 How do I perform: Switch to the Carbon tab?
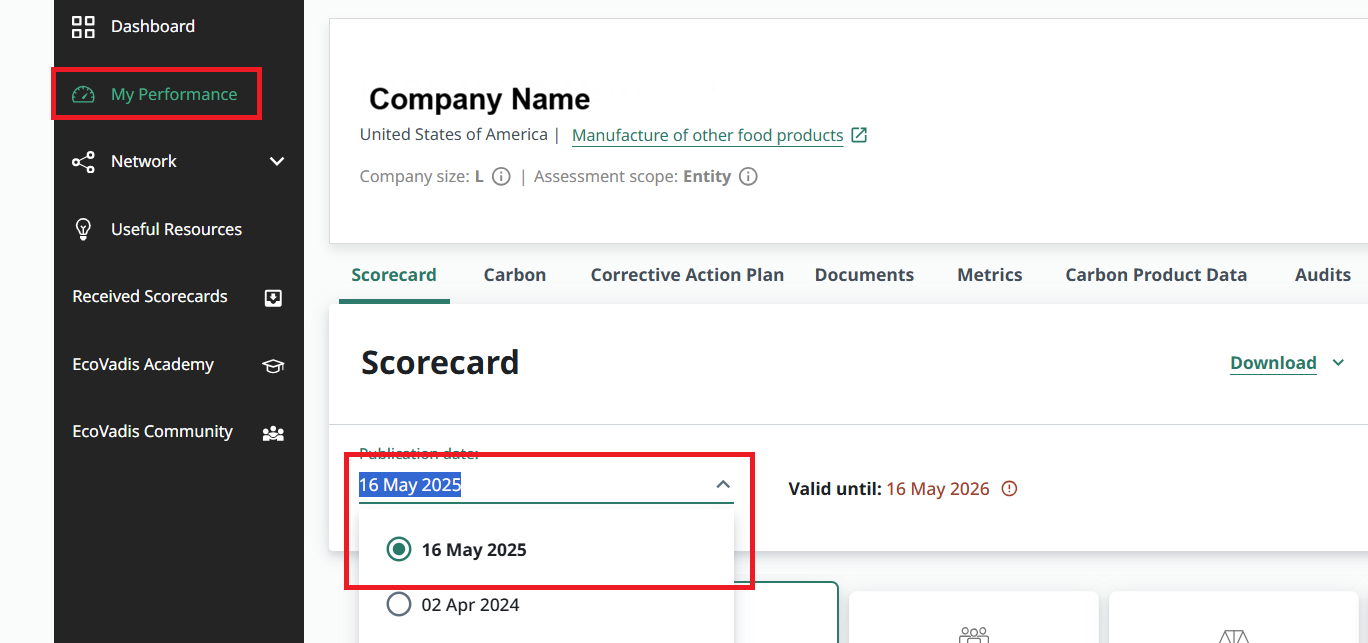pos(515,275)
